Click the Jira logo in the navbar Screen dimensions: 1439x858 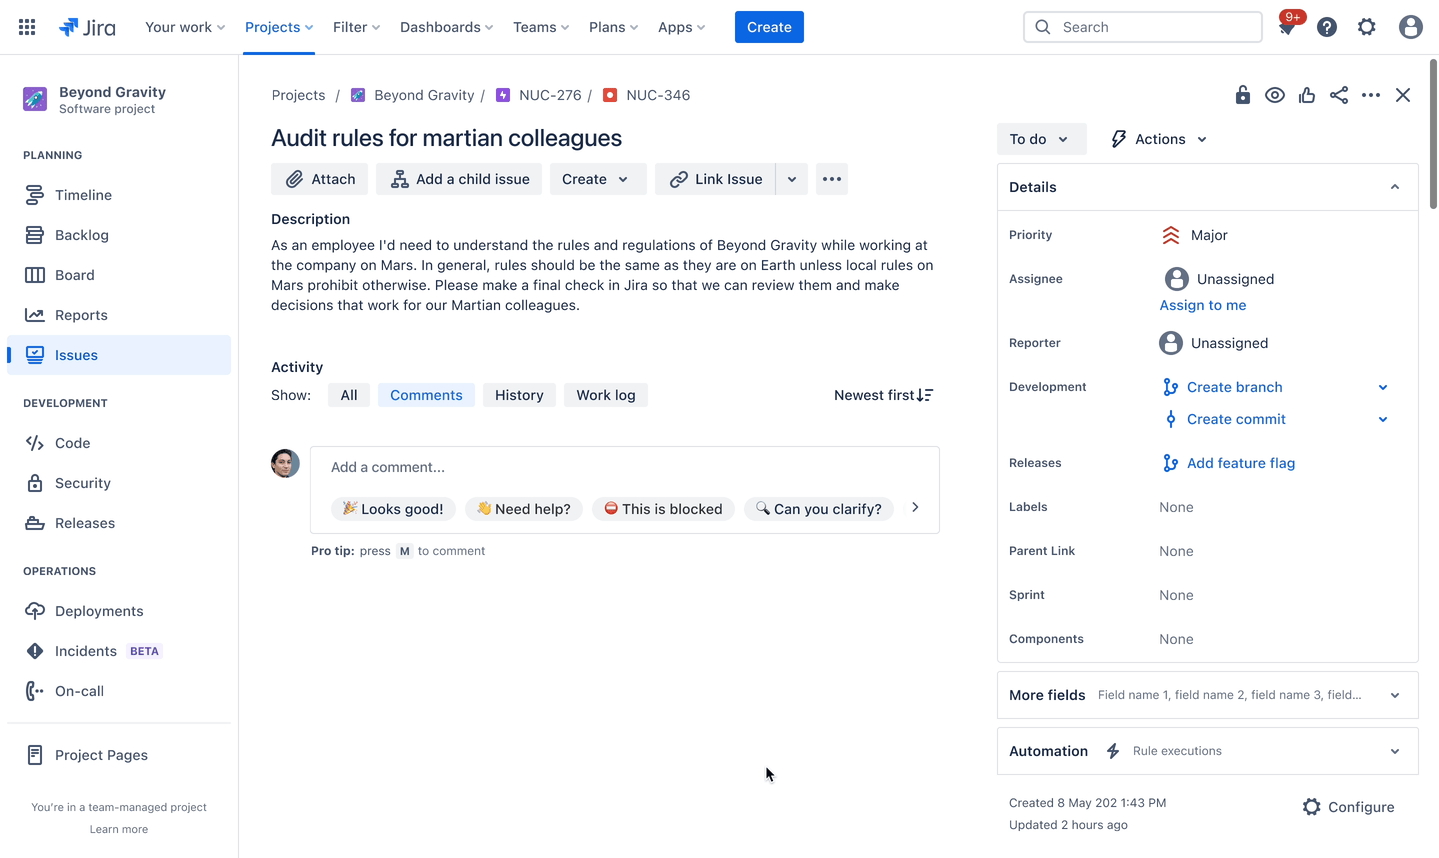[x=87, y=27]
